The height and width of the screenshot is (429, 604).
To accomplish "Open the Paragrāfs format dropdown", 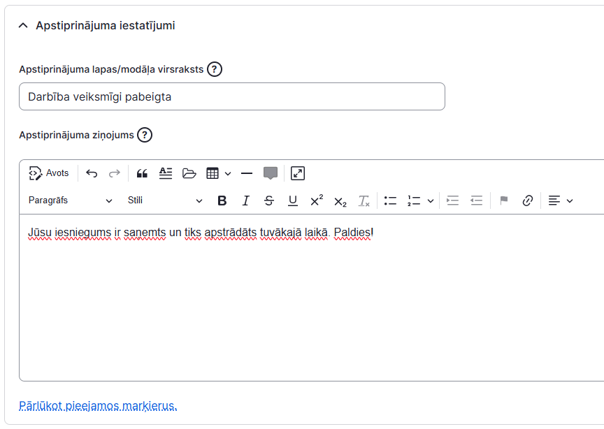I will tap(70, 200).
